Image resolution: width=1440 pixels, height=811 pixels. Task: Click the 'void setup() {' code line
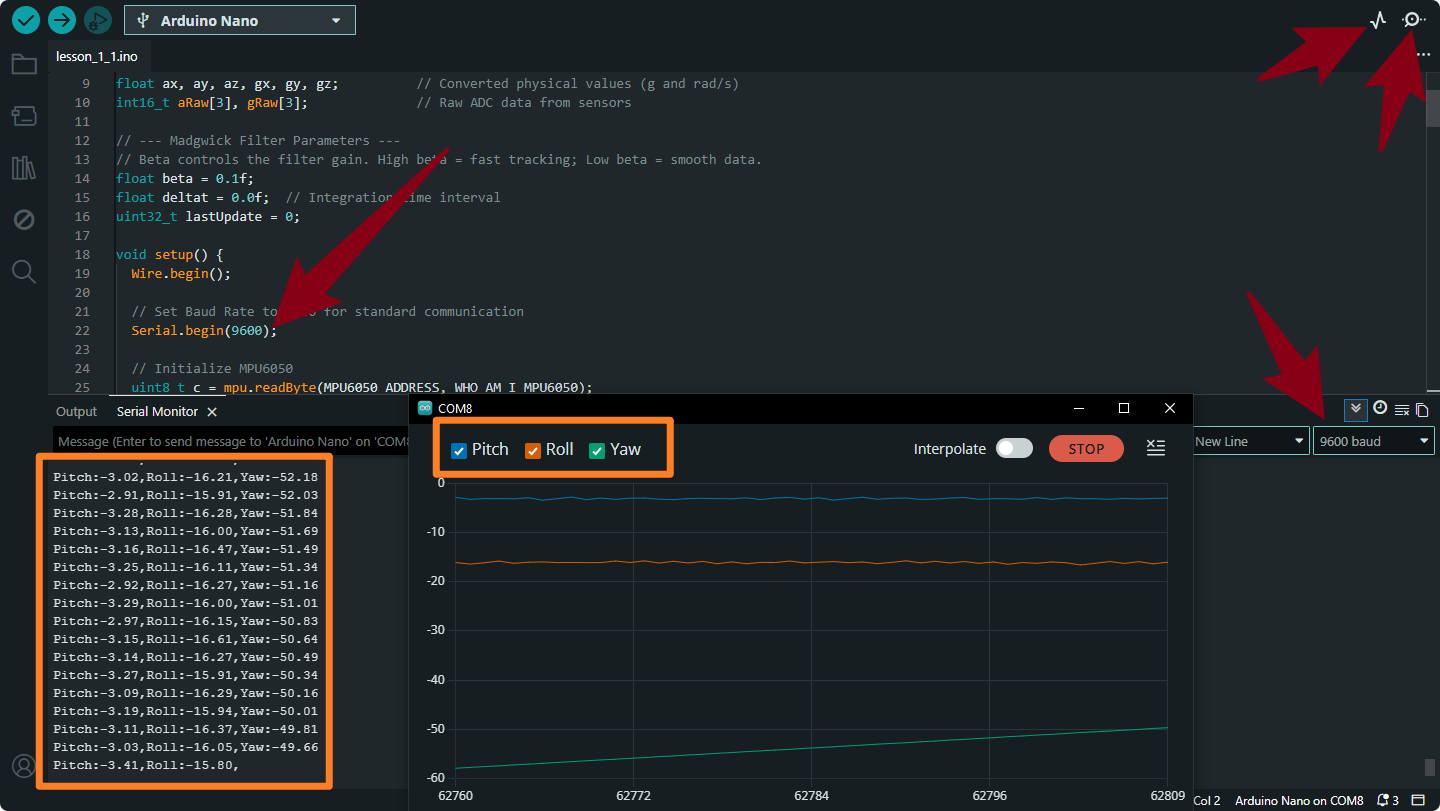(169, 254)
